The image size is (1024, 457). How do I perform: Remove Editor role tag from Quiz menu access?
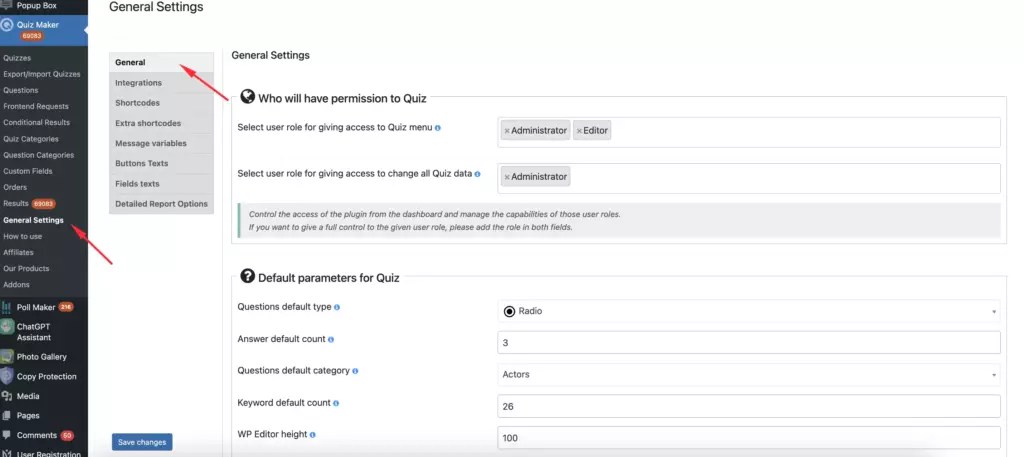[x=579, y=131]
